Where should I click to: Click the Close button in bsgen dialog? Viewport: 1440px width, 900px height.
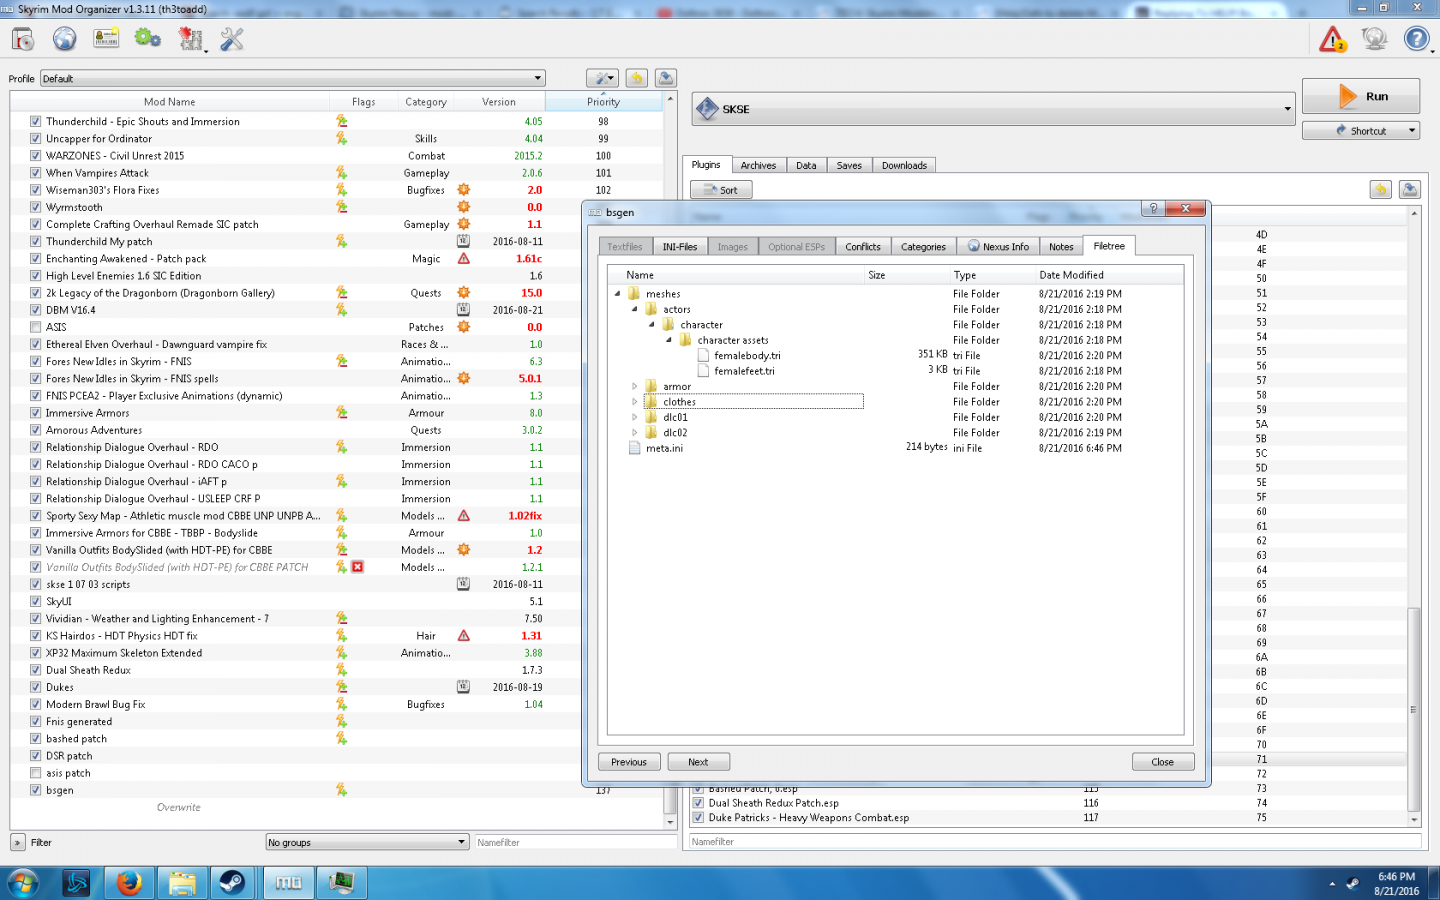pos(1163,762)
